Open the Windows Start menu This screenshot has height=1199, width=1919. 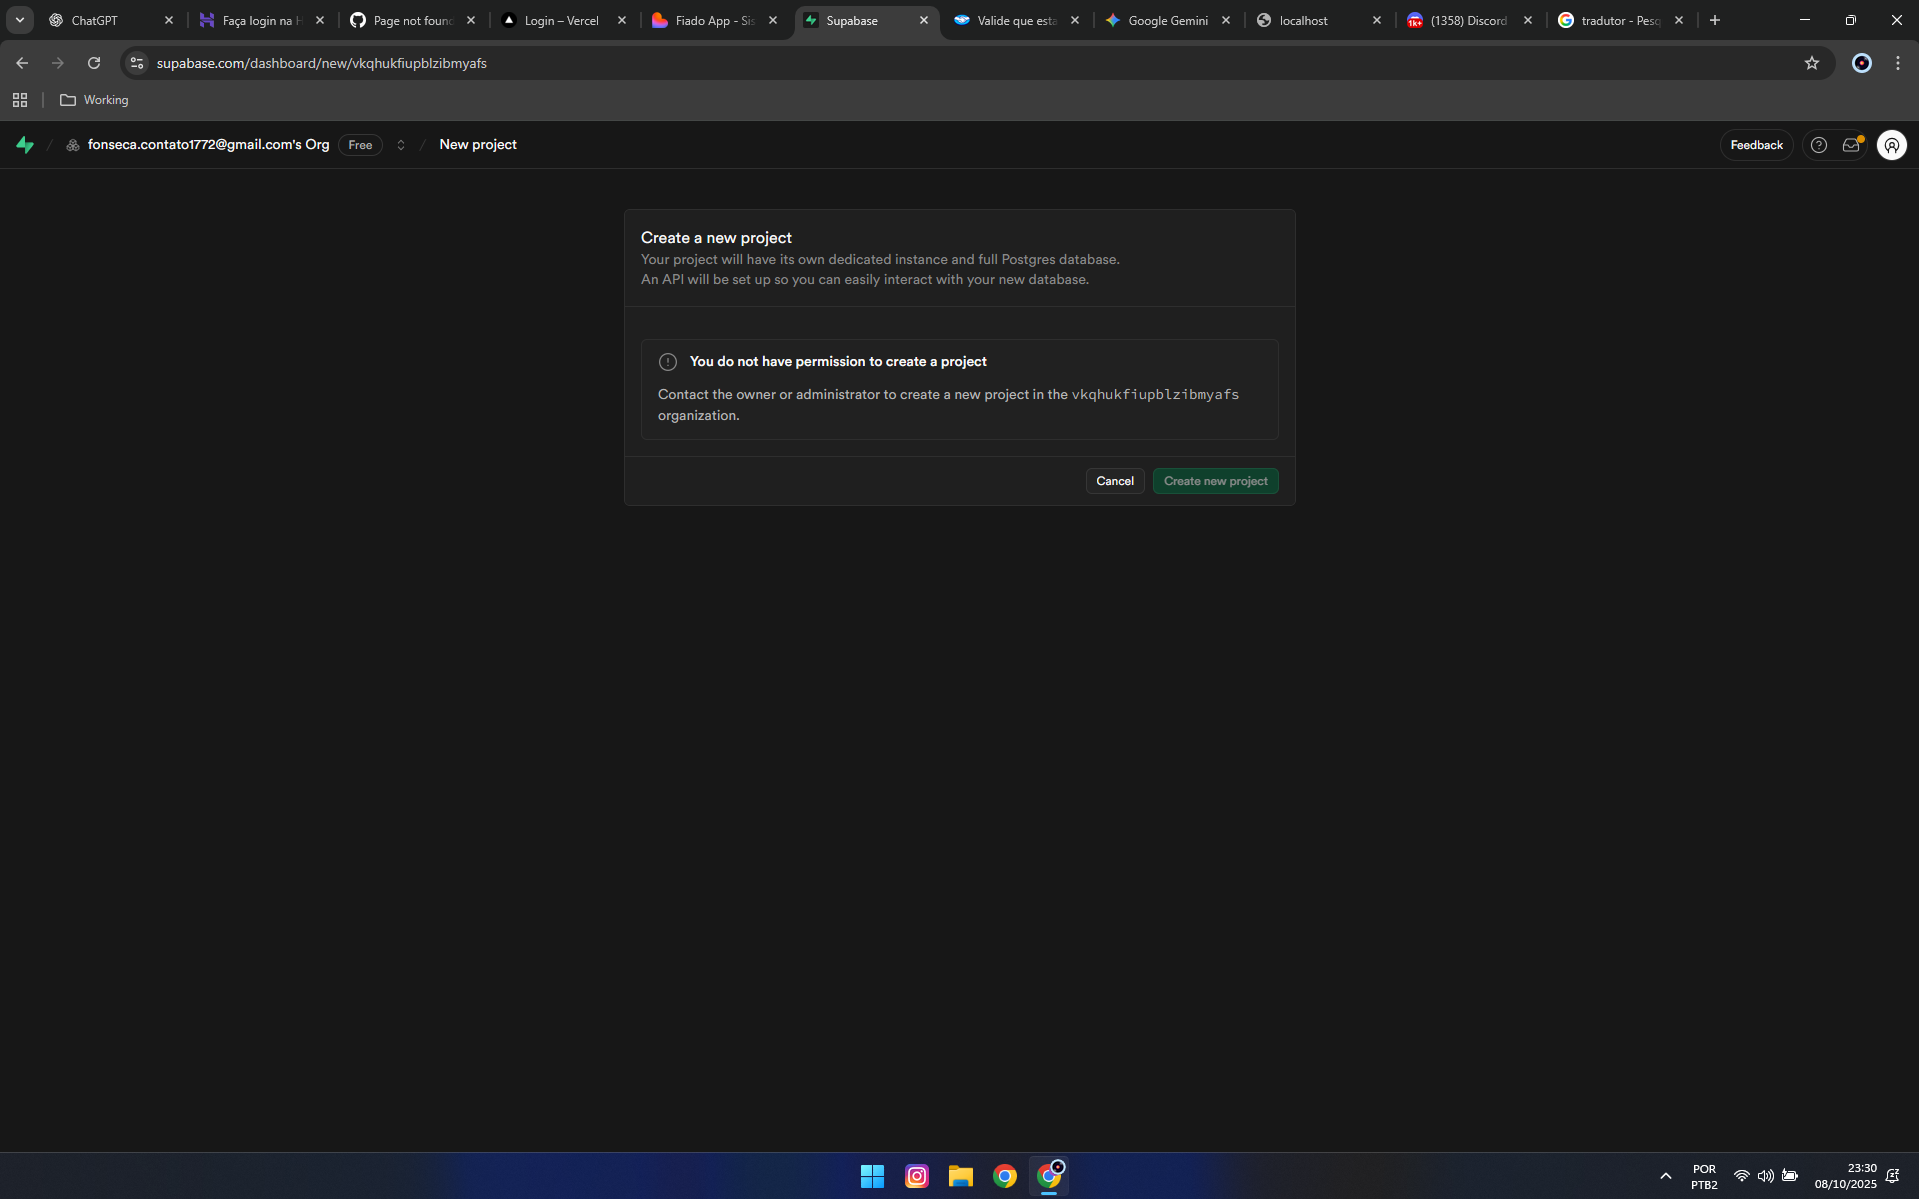pyautogui.click(x=872, y=1176)
